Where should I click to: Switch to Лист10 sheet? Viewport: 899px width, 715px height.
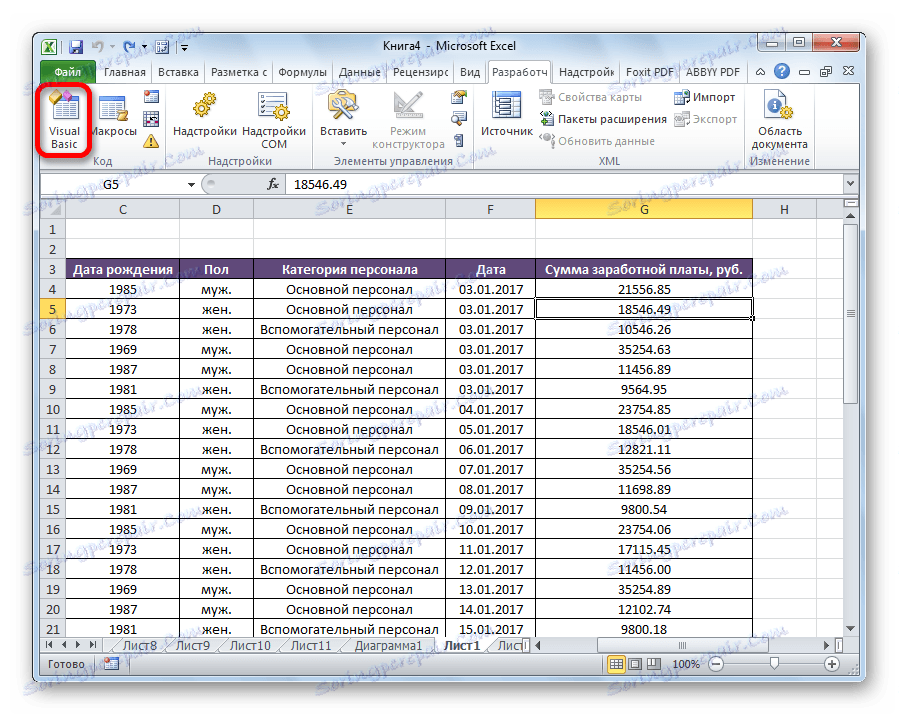[250, 646]
